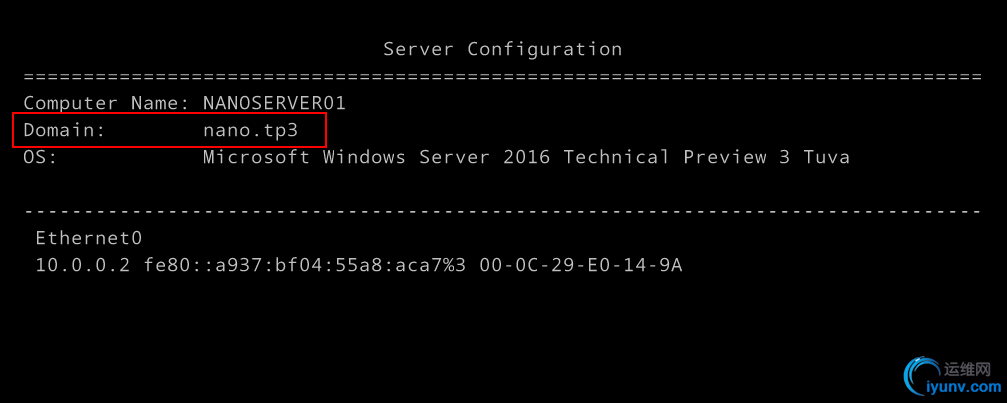This screenshot has height=403, width=1007.
Task: Click the NANOSERVER01 computer name value
Action: pos(274,103)
